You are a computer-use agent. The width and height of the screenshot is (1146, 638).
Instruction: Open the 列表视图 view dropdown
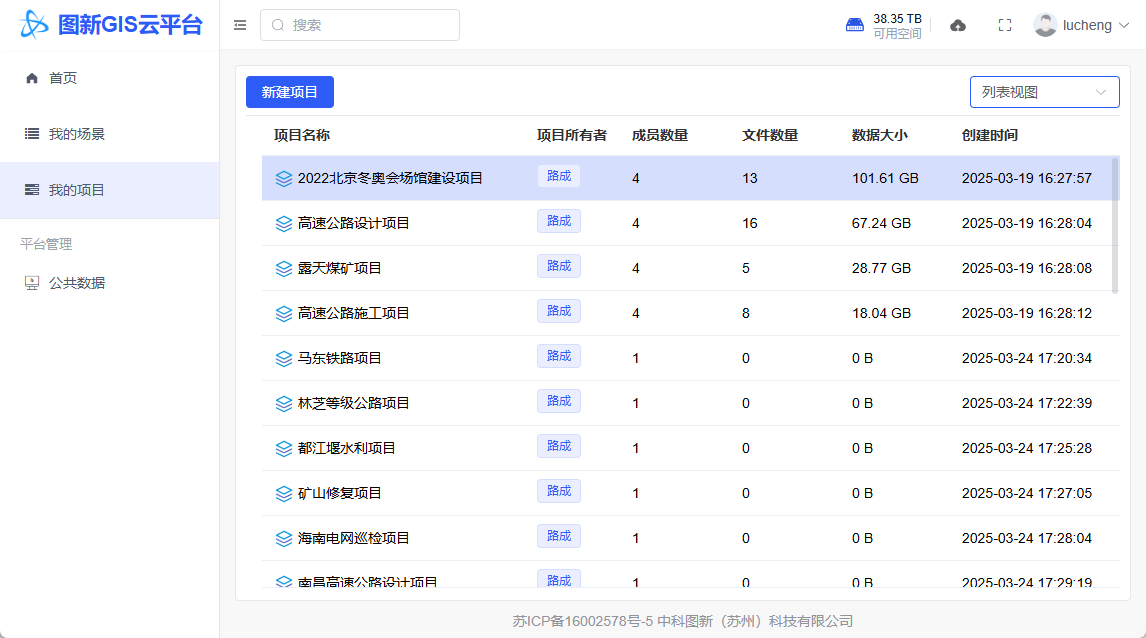pyautogui.click(x=1044, y=92)
